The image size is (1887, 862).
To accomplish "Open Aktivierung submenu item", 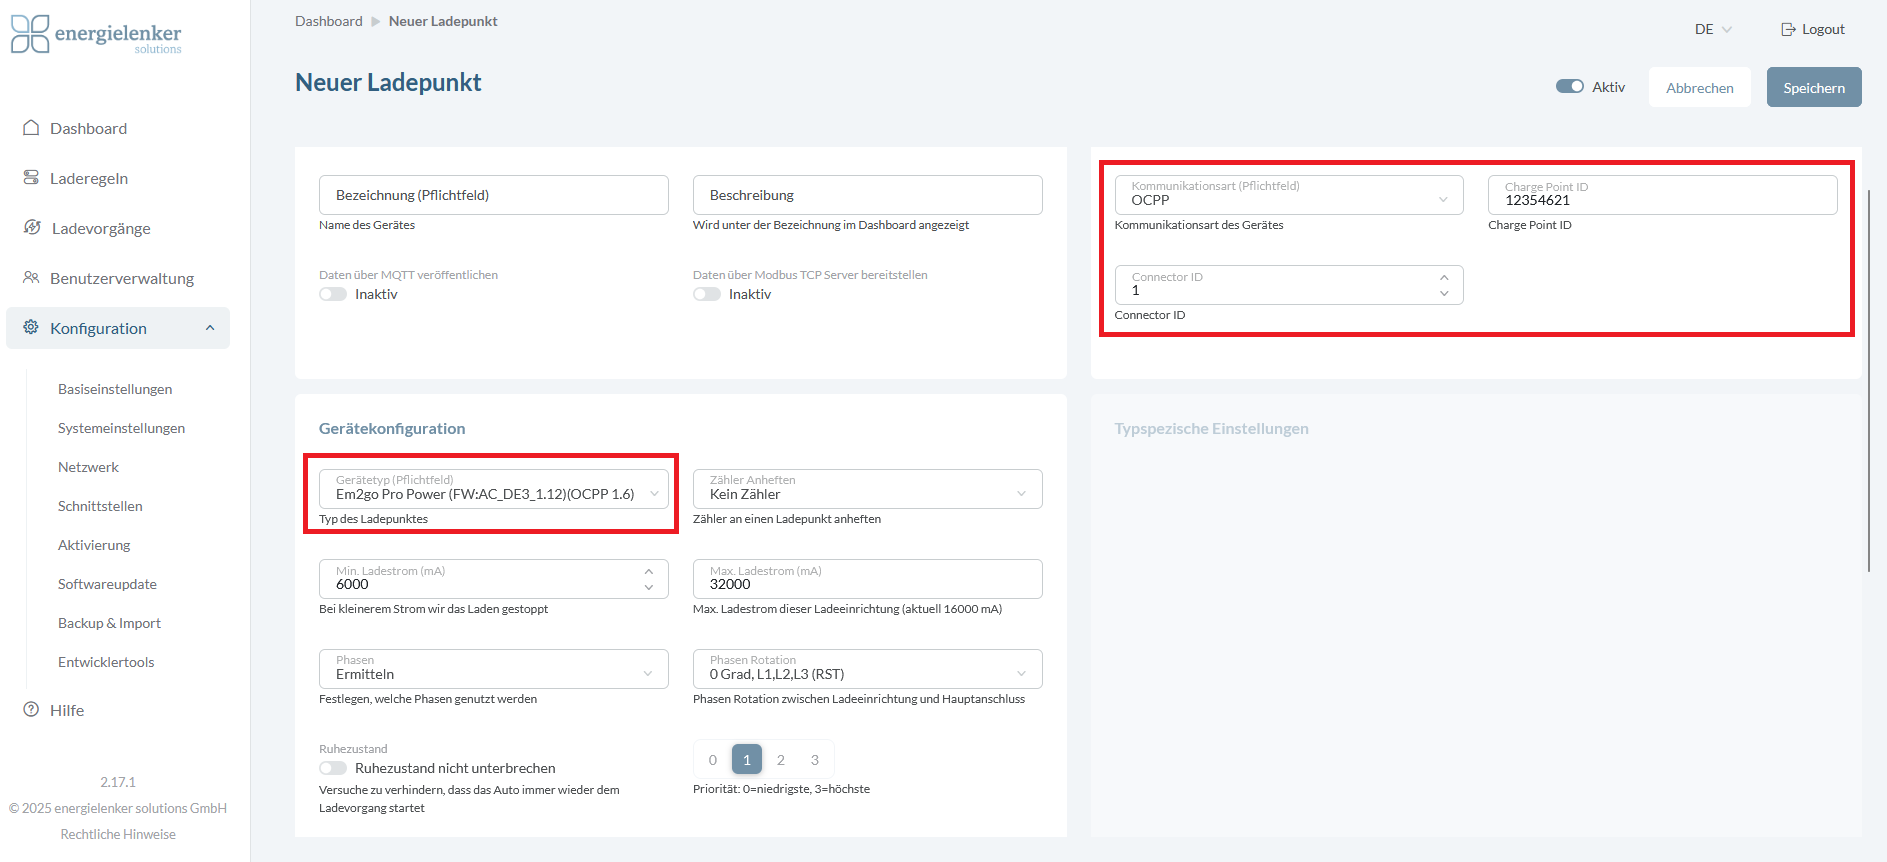I will [x=94, y=545].
